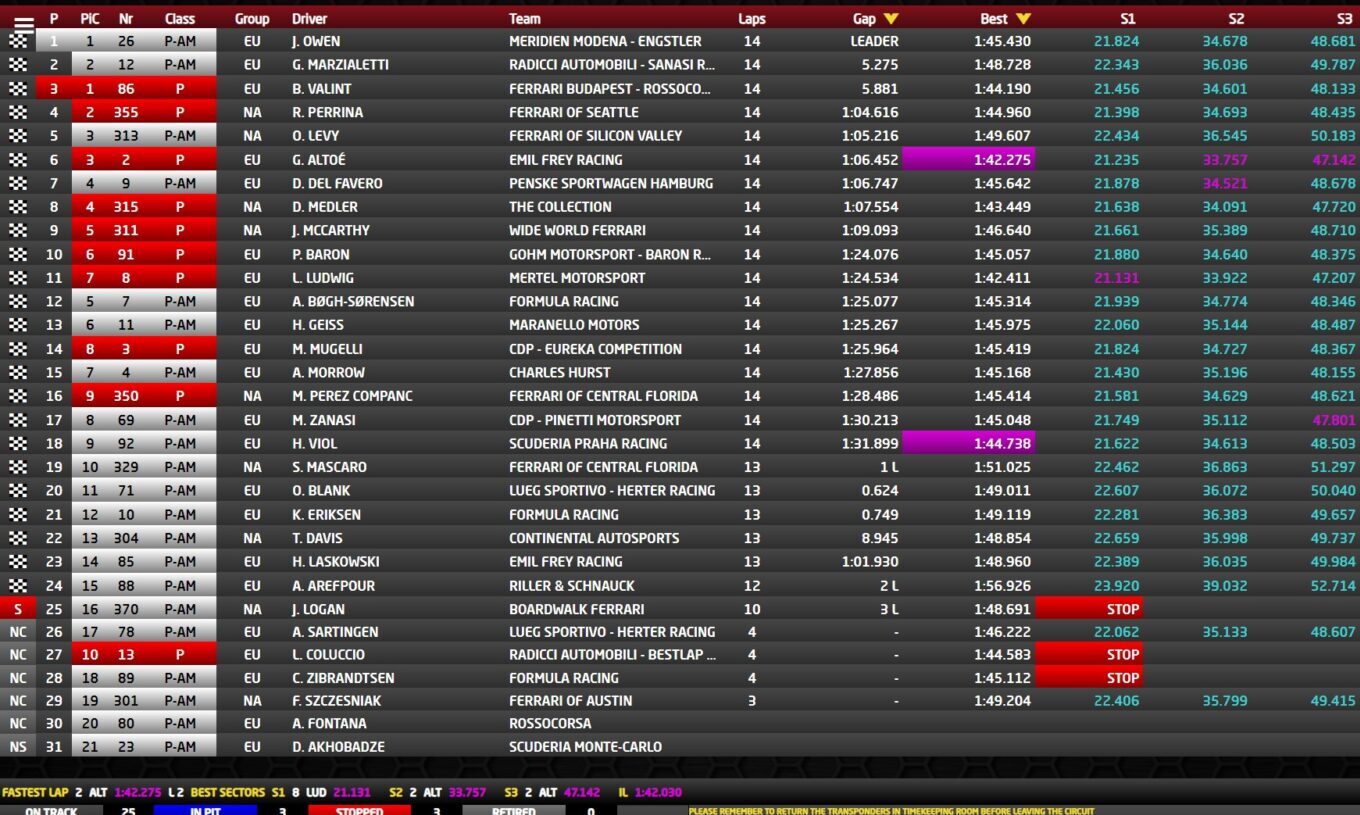
Task: Click driver A. Bøgh-Sørensen
Action: tap(353, 301)
